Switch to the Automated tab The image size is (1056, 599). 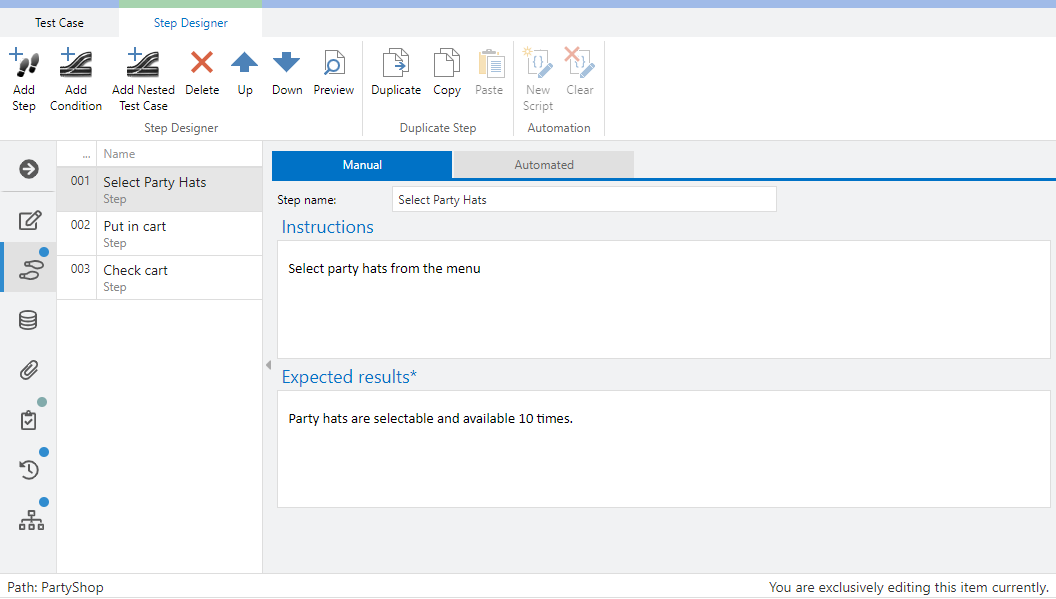pos(544,165)
